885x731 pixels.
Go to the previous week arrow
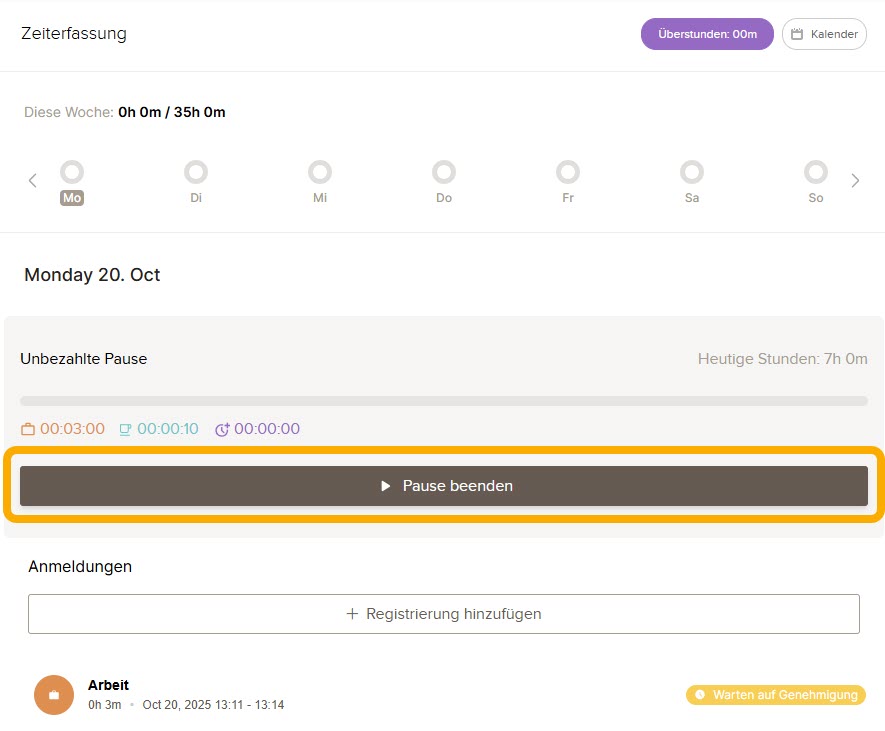[x=33, y=181]
